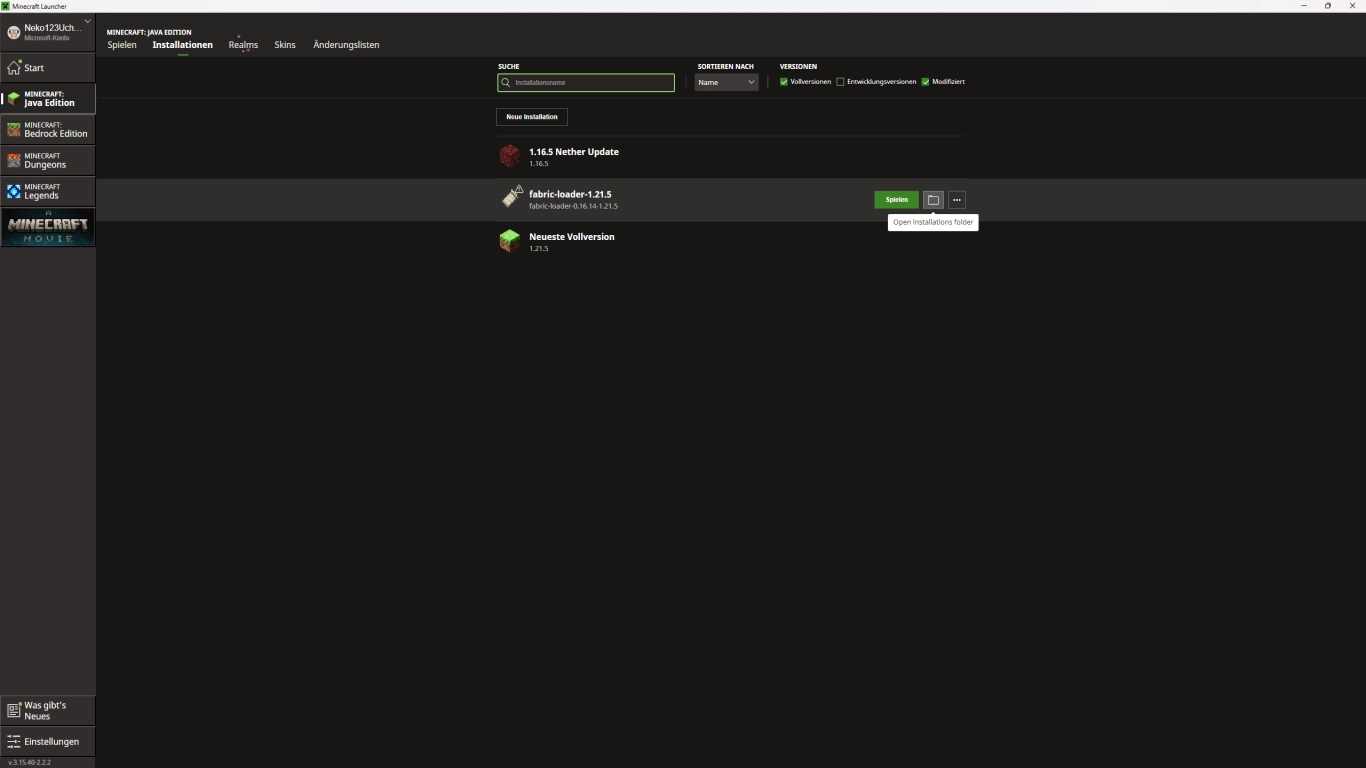Viewport: 1366px width, 768px height.
Task: Open installations folder for fabric-loader-1.21.5
Action: point(932,199)
